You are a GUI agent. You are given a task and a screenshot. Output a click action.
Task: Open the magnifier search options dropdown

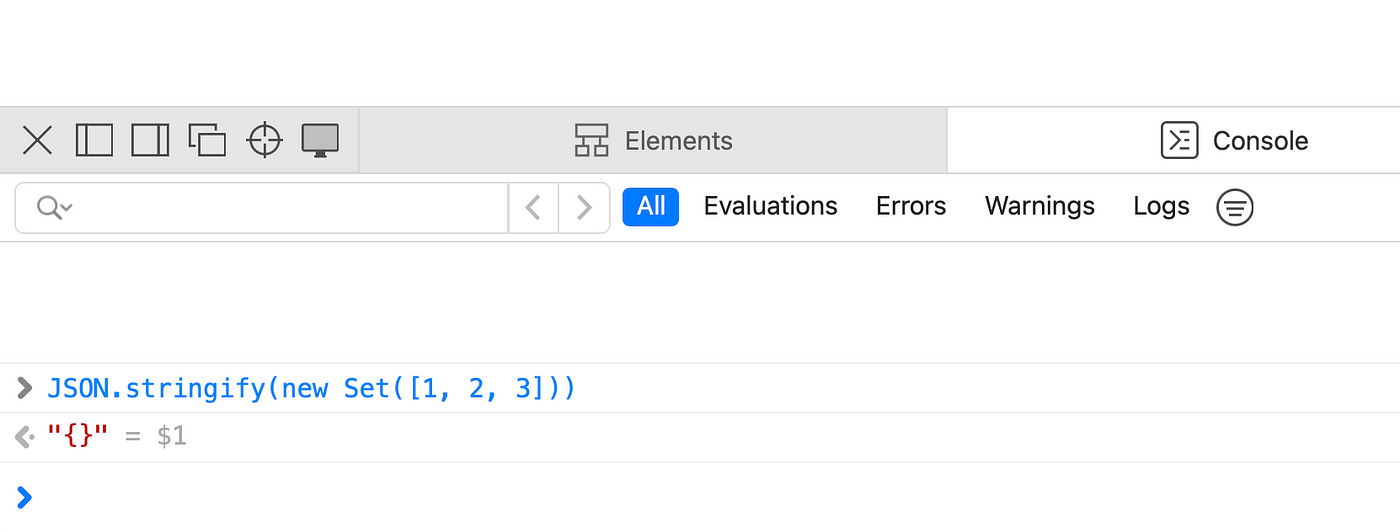click(54, 207)
